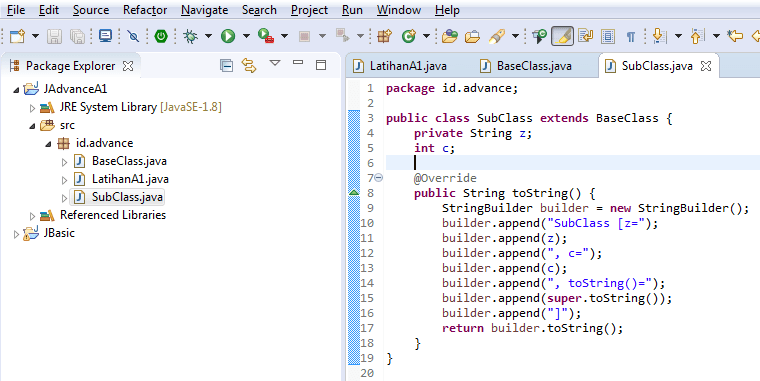The height and width of the screenshot is (381, 760).
Task: Toggle Show Whitespace Characters pilcrow icon
Action: [631, 36]
